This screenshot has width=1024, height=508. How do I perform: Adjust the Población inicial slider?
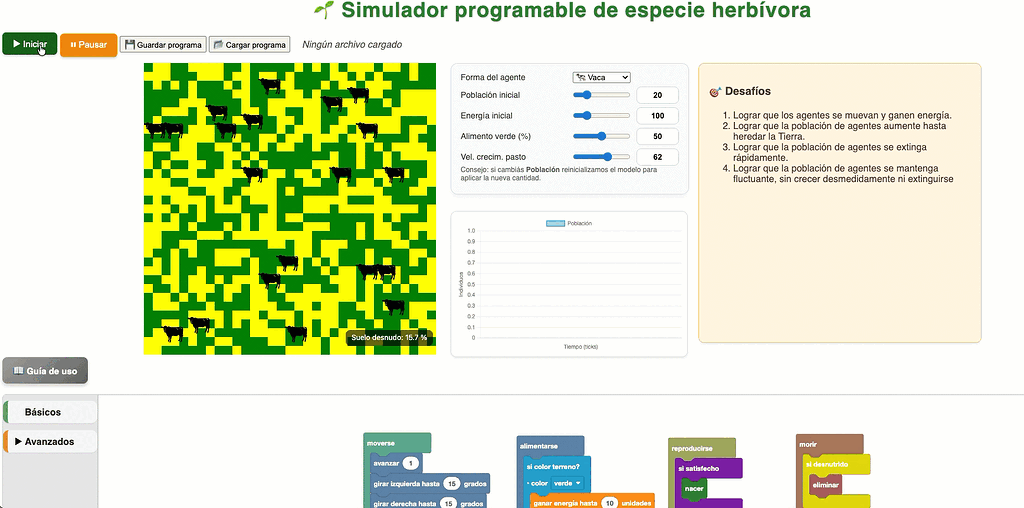(601, 95)
